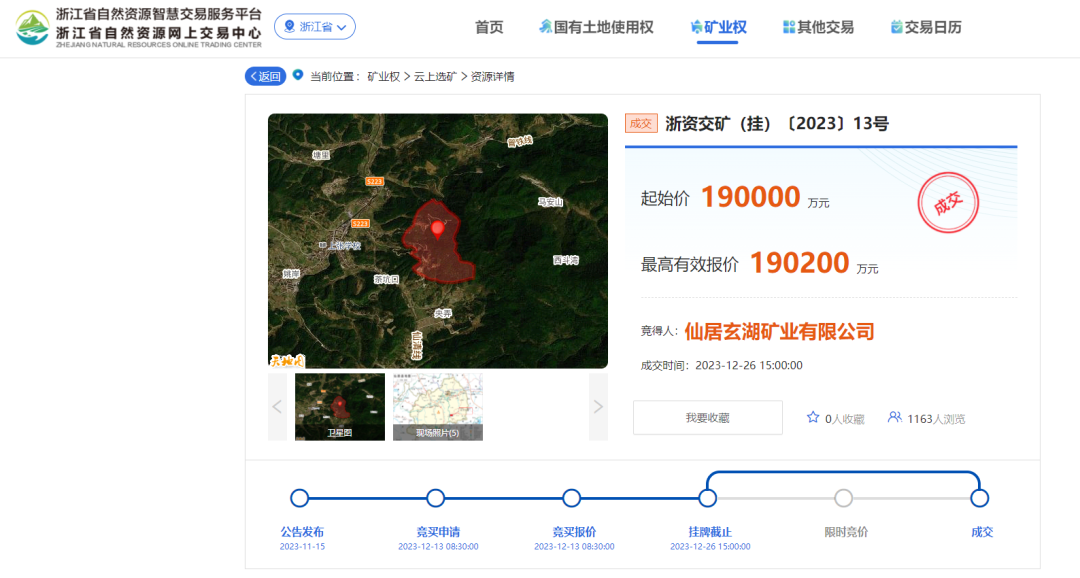Open the 浙江省 region dropdown
The width and height of the screenshot is (1080, 578).
(314, 27)
